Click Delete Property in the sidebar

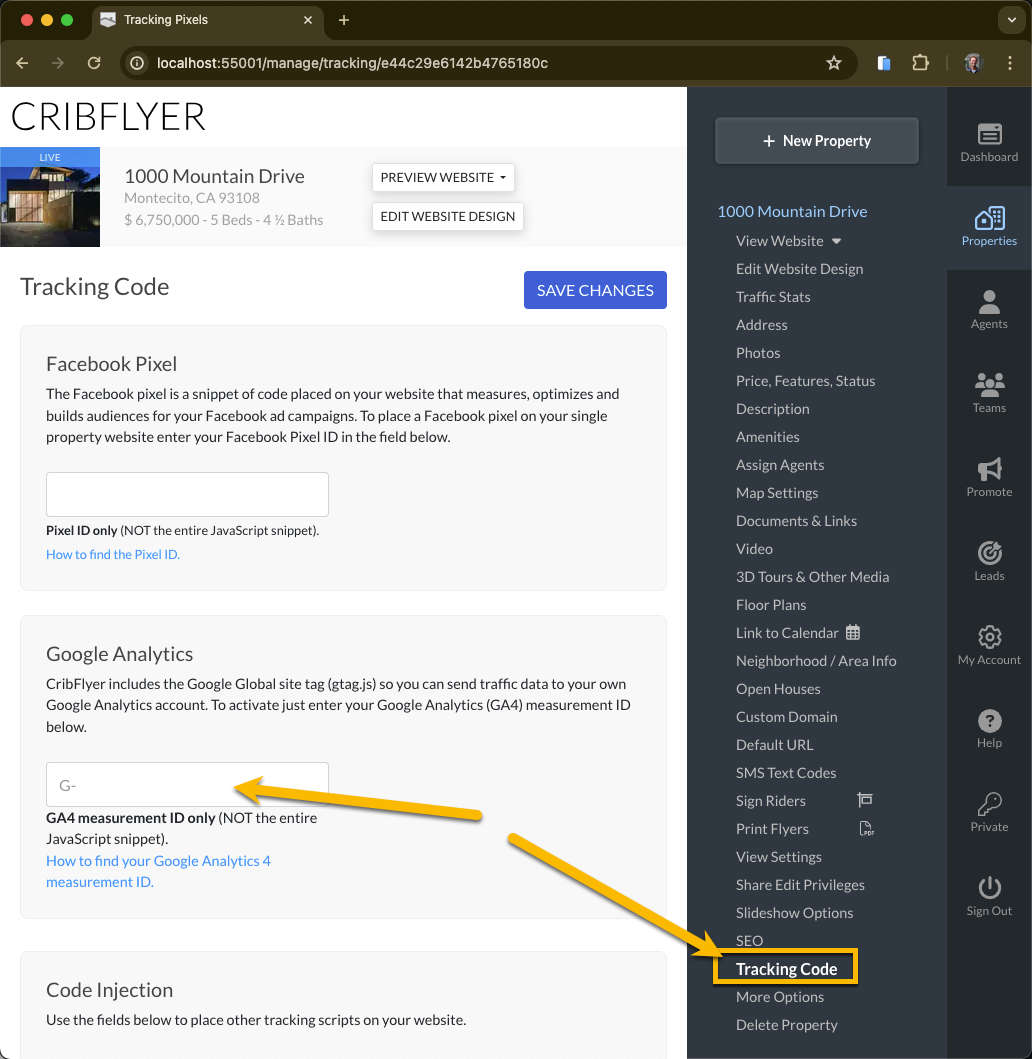click(x=787, y=1025)
